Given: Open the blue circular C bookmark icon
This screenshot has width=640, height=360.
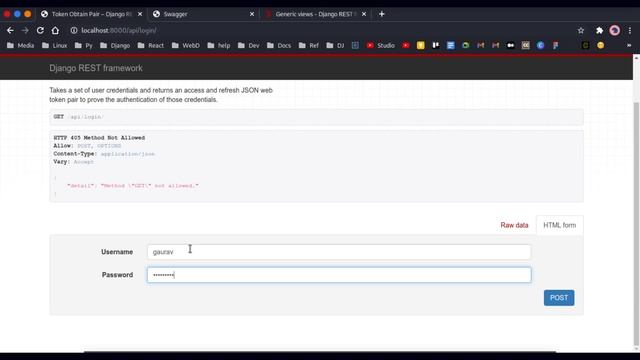Looking at the screenshot, I should point(540,45).
